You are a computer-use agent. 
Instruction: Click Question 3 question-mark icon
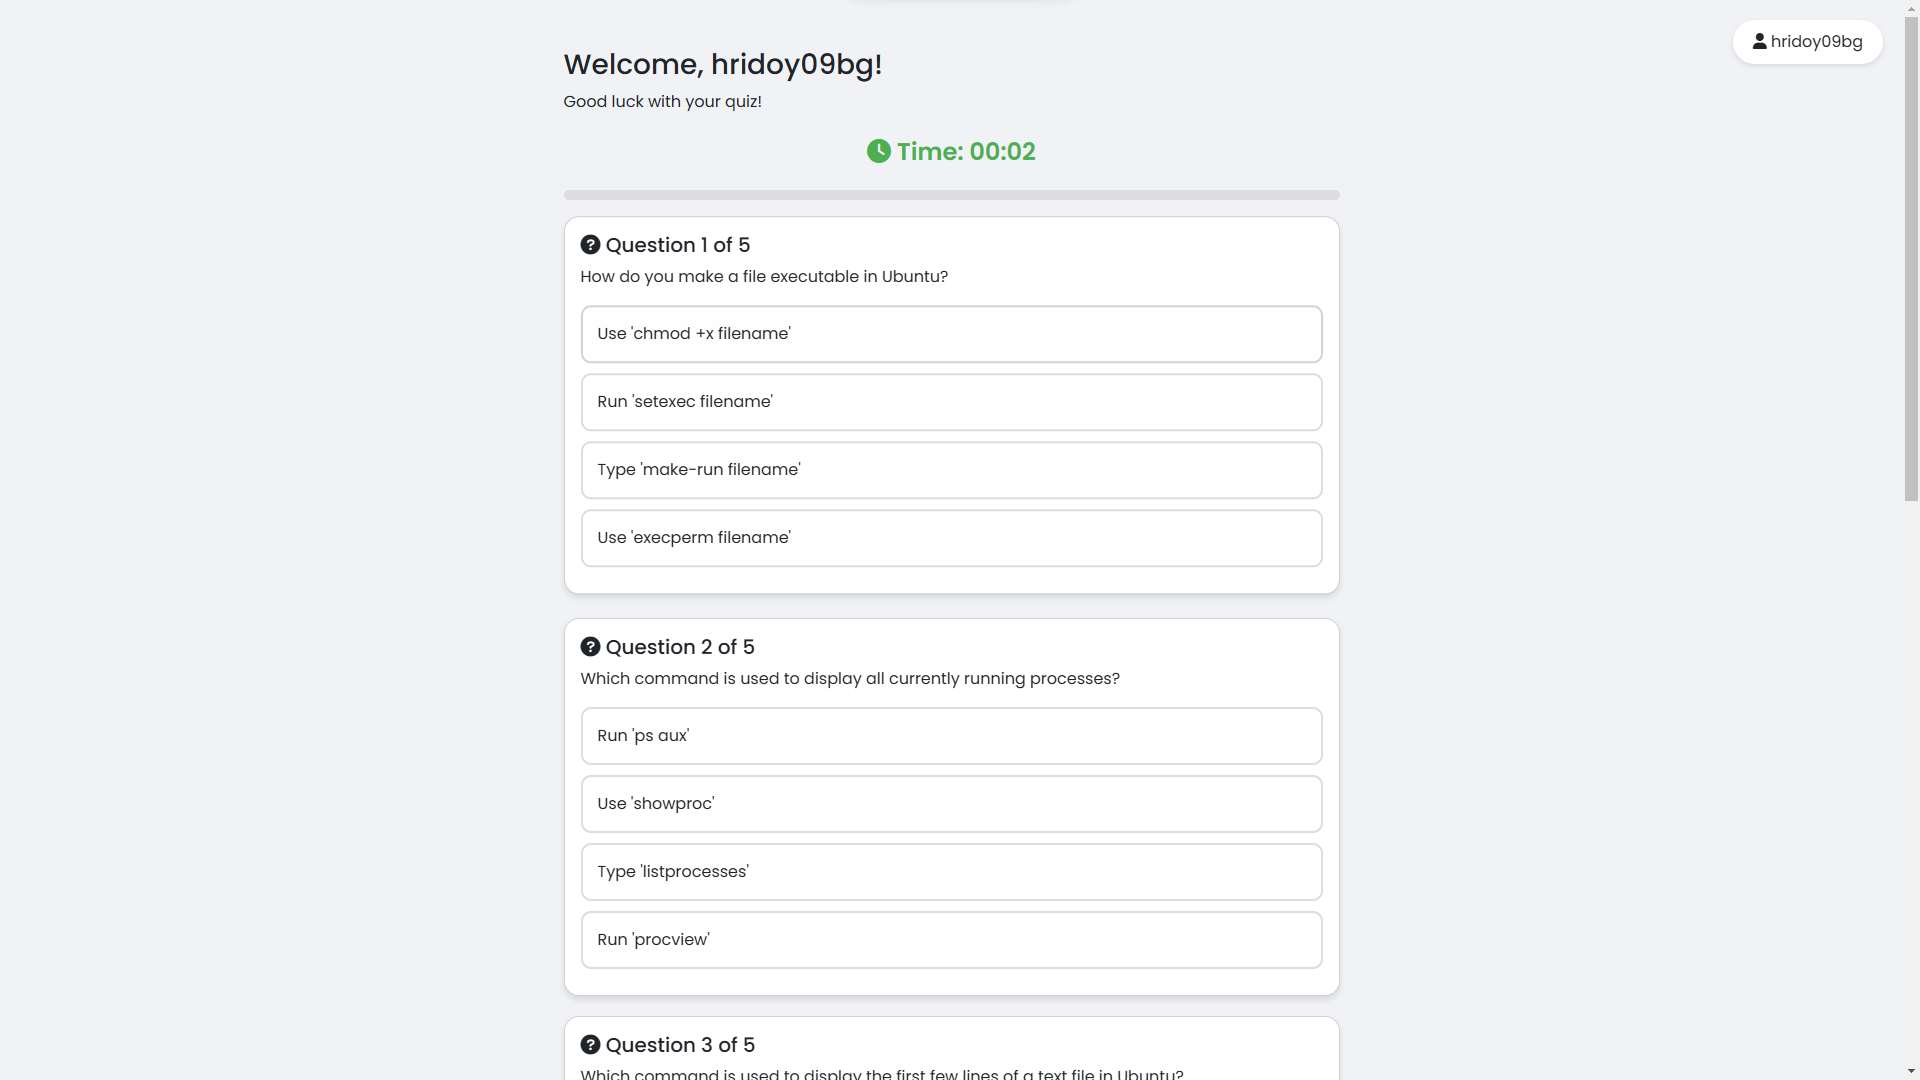[x=590, y=1045]
